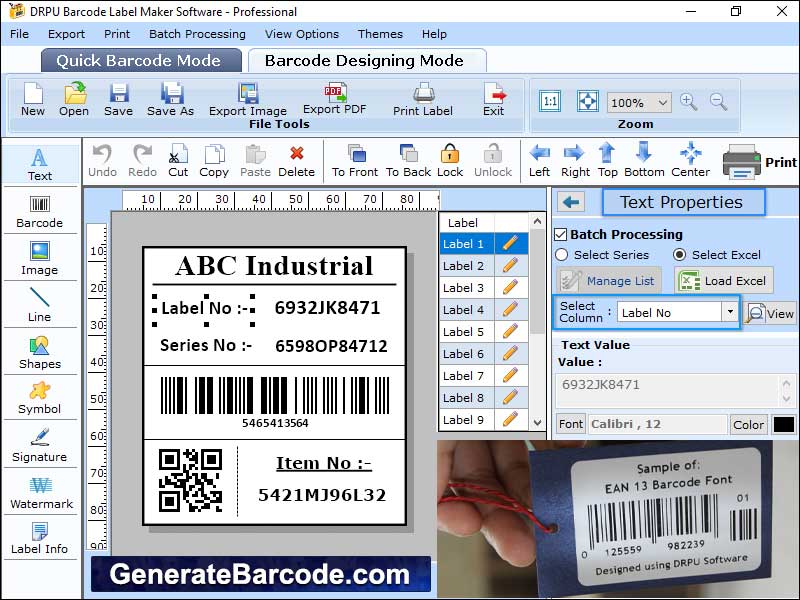Switch to Quick Barcode Mode tab
Screen dimensions: 800x600
(x=141, y=60)
